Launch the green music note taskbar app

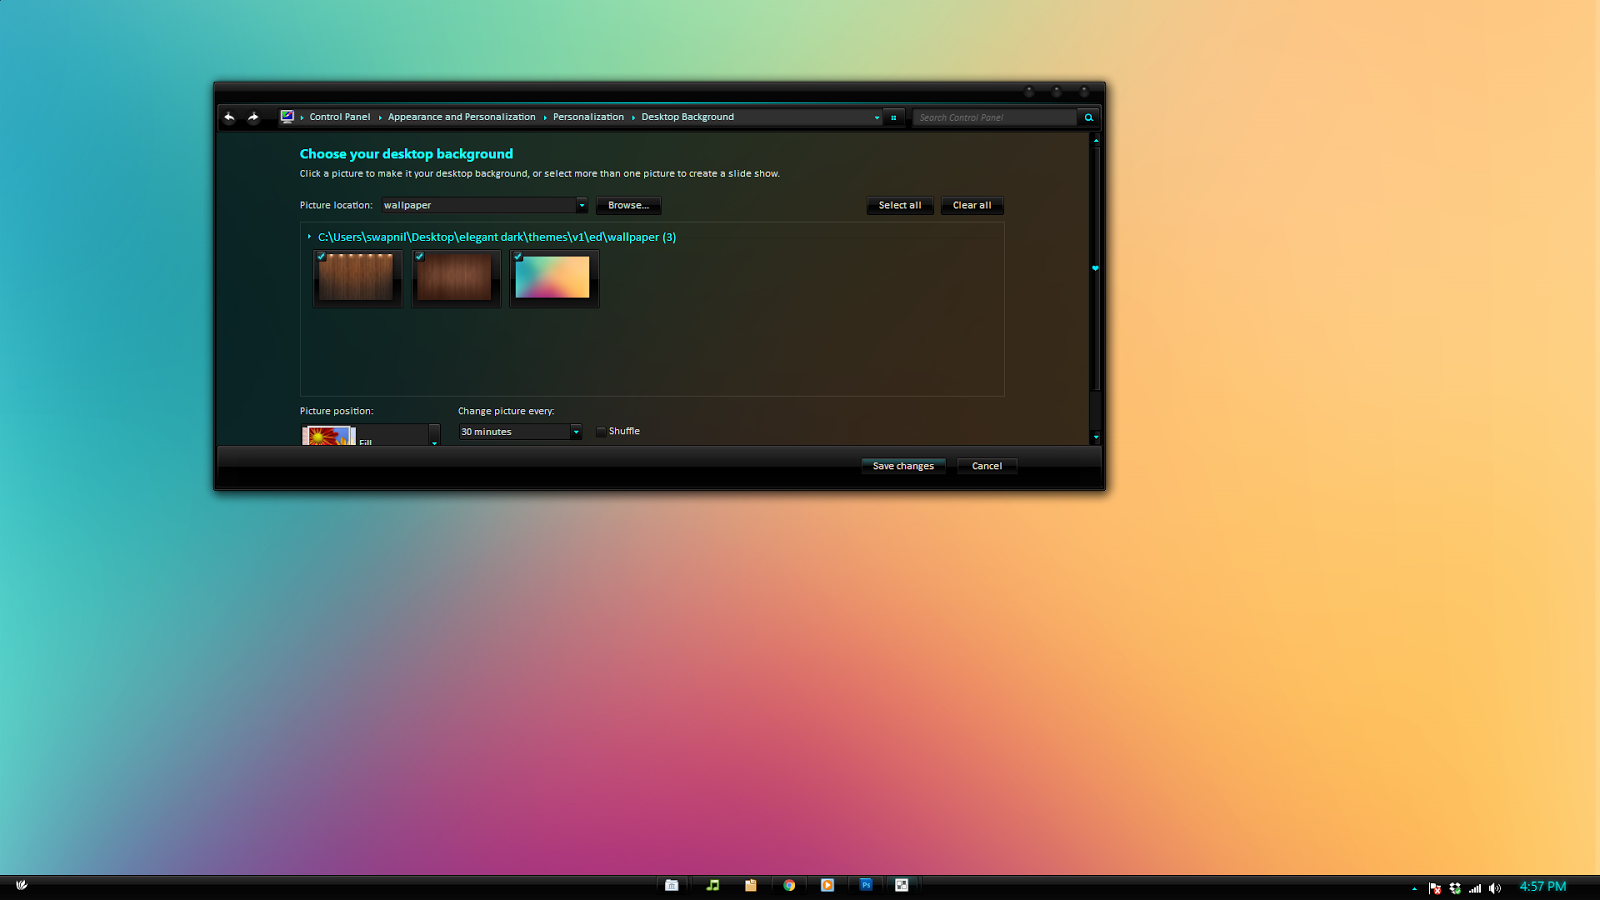tap(712, 885)
